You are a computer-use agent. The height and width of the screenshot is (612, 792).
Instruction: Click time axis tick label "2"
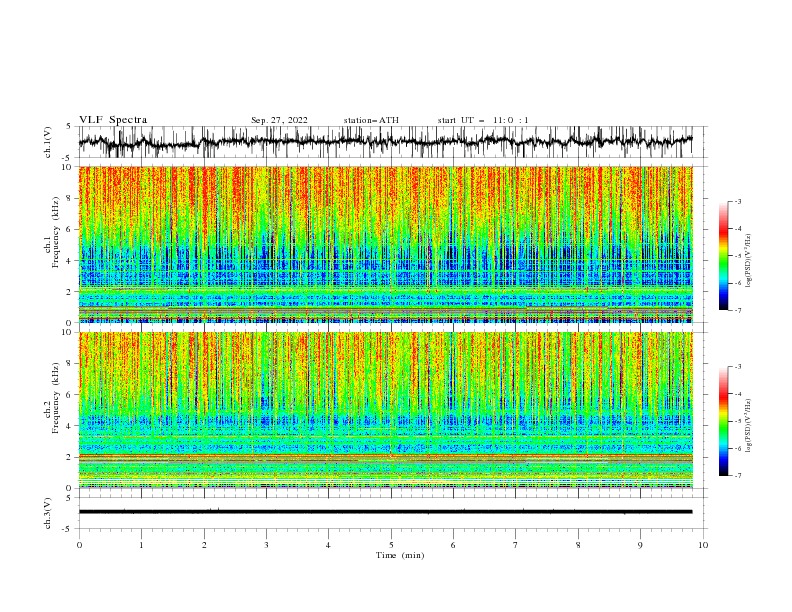[x=204, y=545]
